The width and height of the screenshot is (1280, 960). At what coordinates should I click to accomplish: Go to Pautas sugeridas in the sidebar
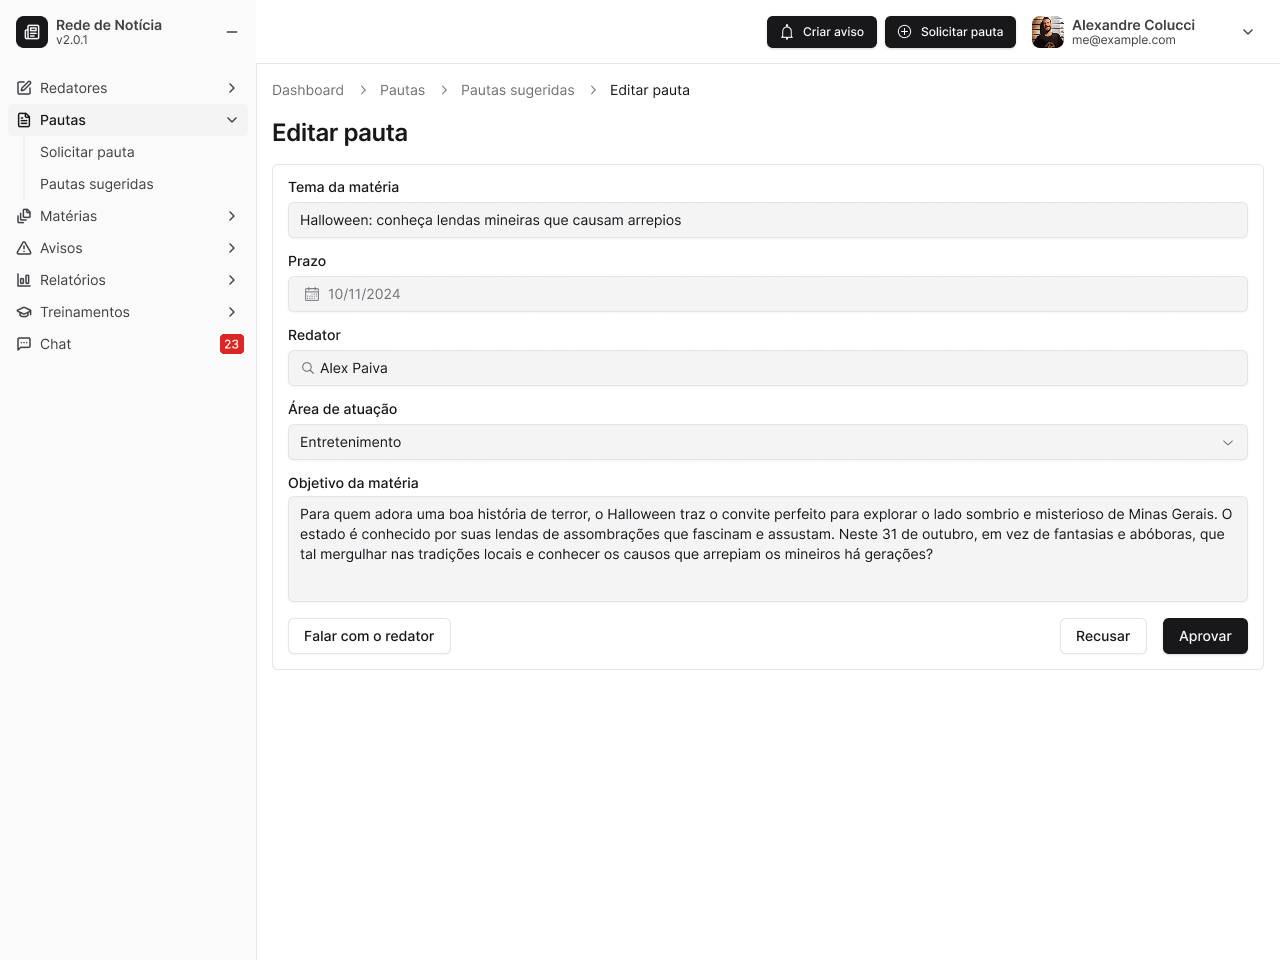[96, 184]
